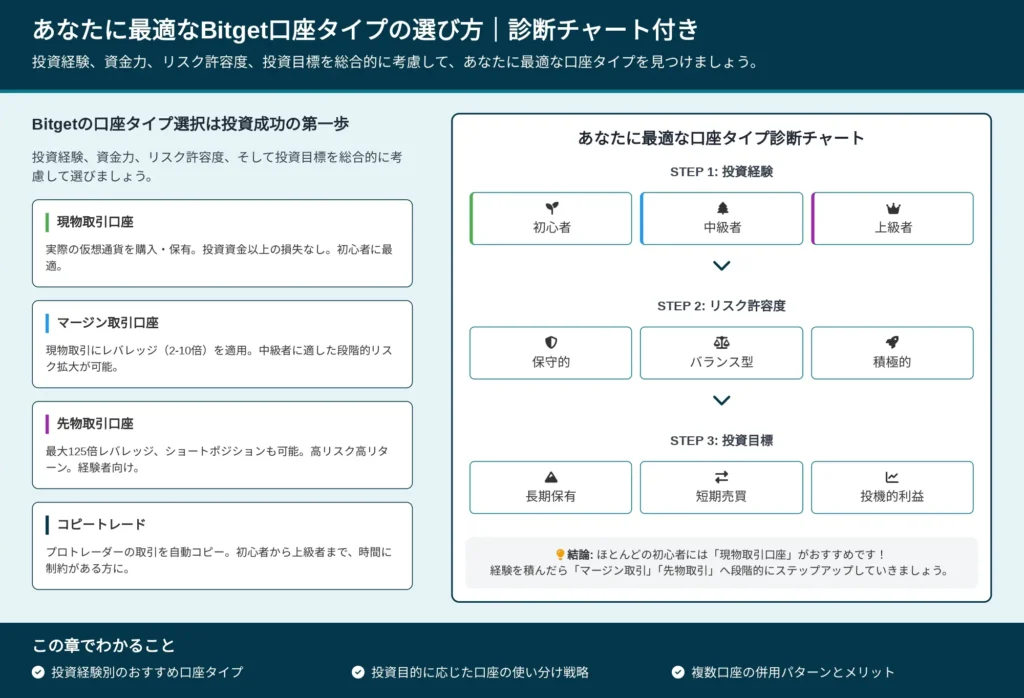Viewport: 1024px width, 698px height.
Task: Click the chart title あなたに最適な口座タイプ診断チャート
Action: pyautogui.click(x=722, y=138)
